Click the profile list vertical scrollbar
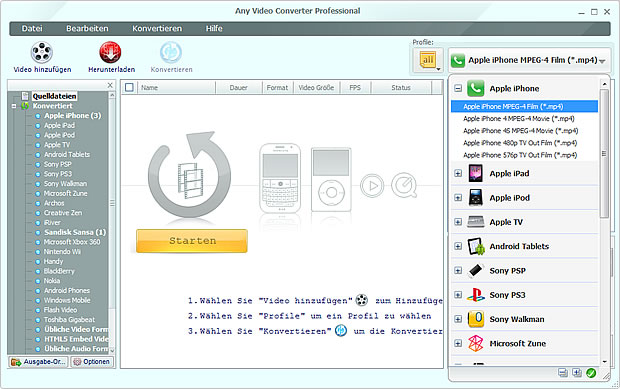Screen dimensions: 620x389 point(604,153)
